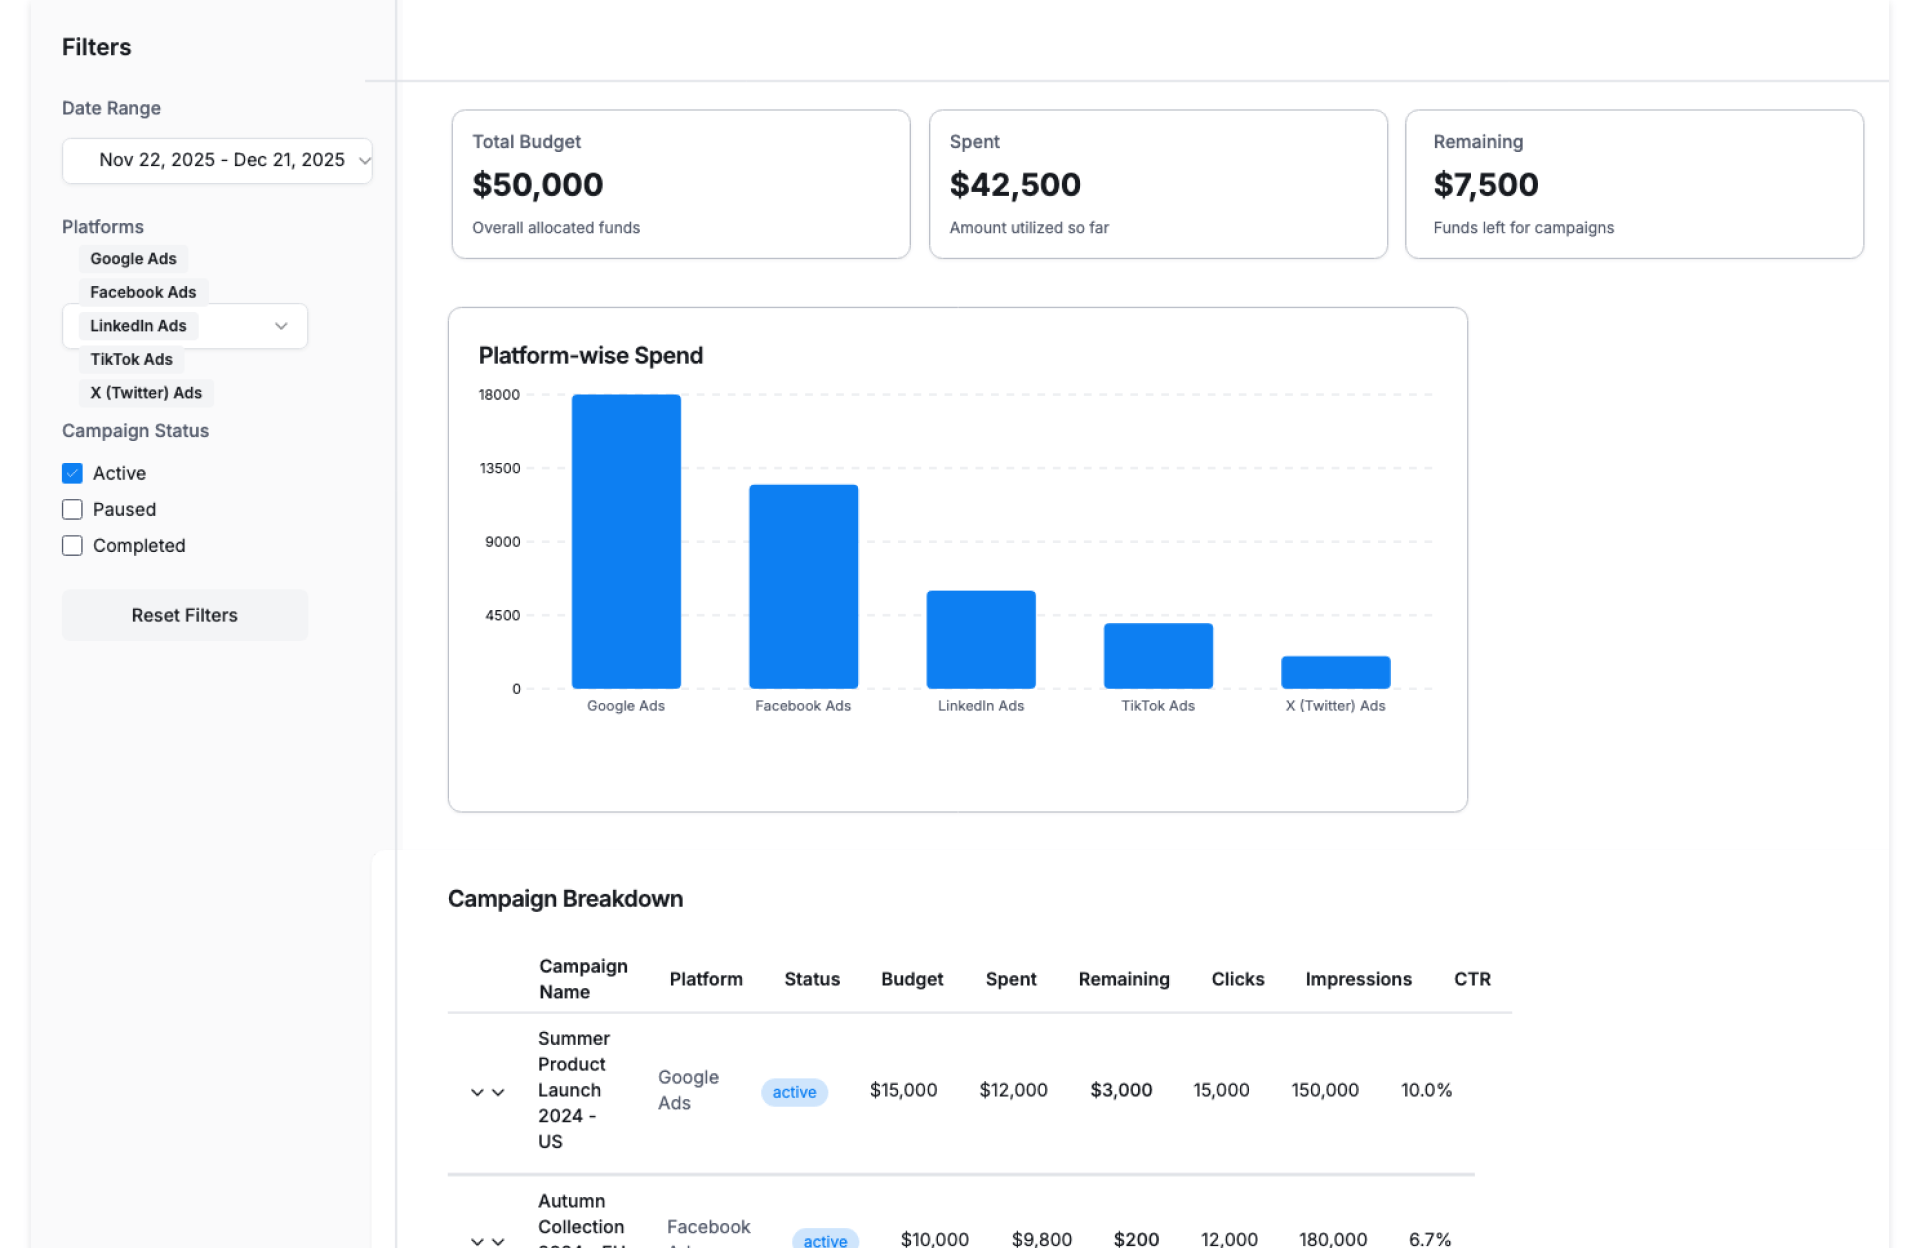Screen dimensions: 1920x1248
Task: Click the X (Twitter) Ads platform tag
Action: (146, 393)
